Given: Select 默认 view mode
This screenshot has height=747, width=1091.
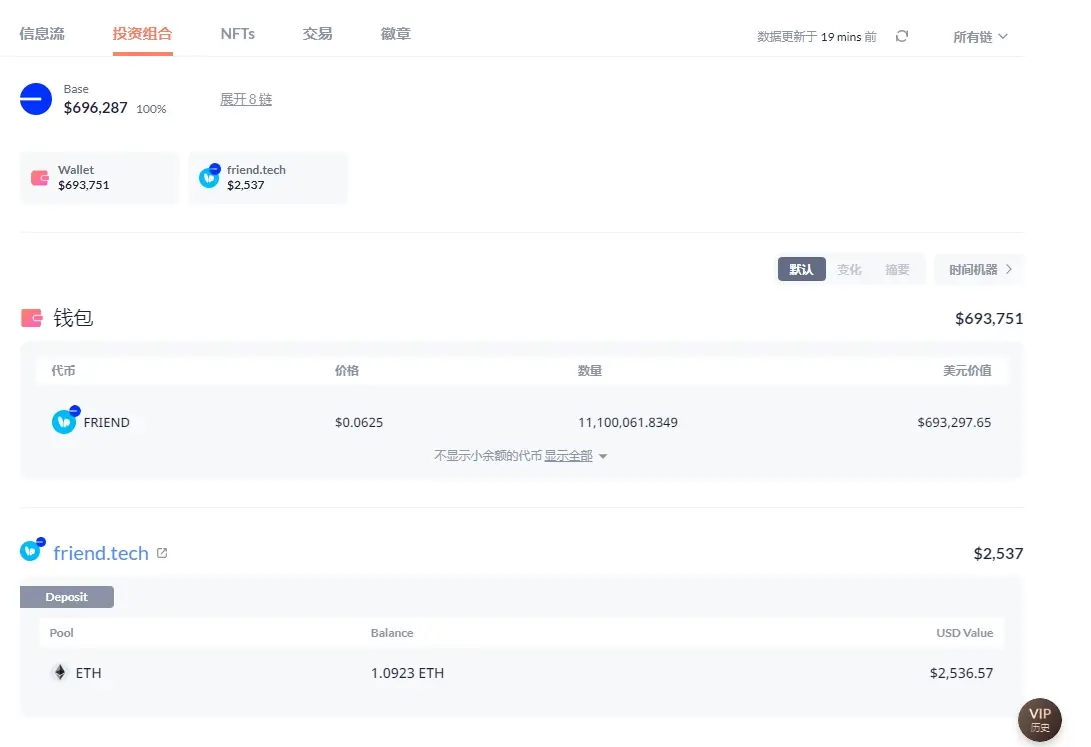Looking at the screenshot, I should coord(802,269).
